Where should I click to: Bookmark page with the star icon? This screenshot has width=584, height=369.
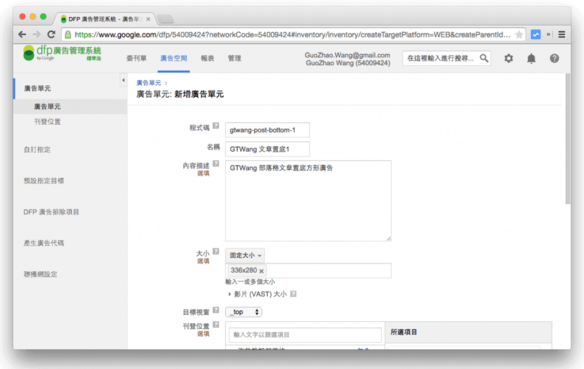[518, 35]
